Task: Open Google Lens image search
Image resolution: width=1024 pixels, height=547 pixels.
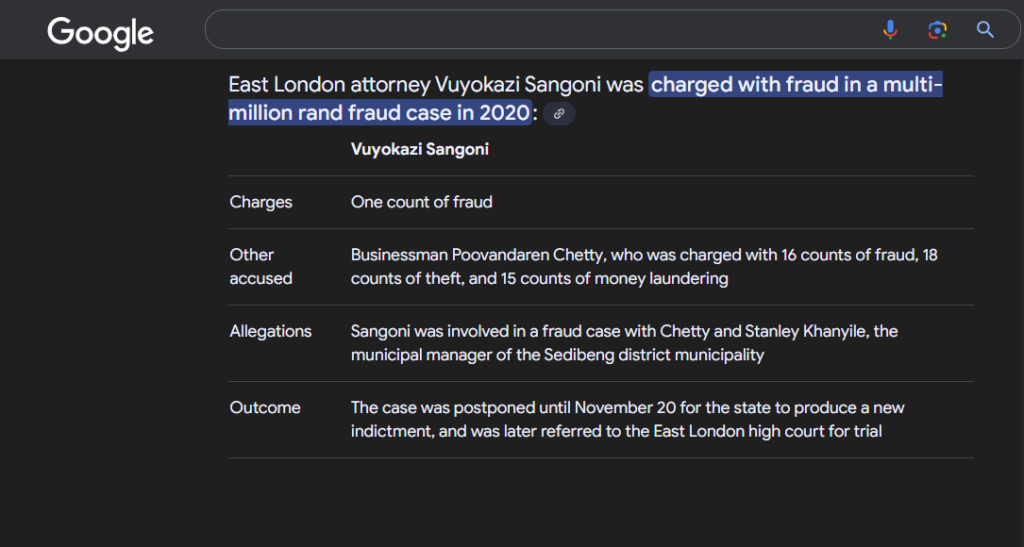Action: [x=937, y=29]
